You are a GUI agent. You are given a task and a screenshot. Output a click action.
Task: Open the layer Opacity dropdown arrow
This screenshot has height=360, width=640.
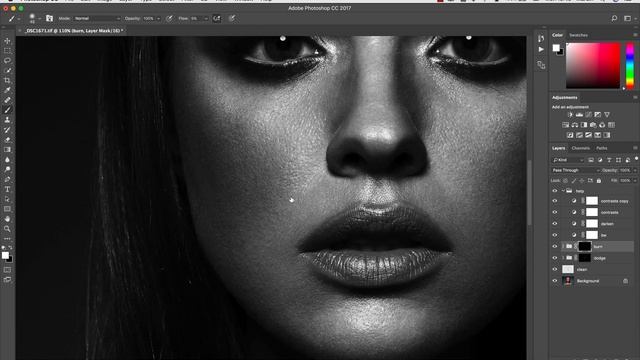[634, 170]
